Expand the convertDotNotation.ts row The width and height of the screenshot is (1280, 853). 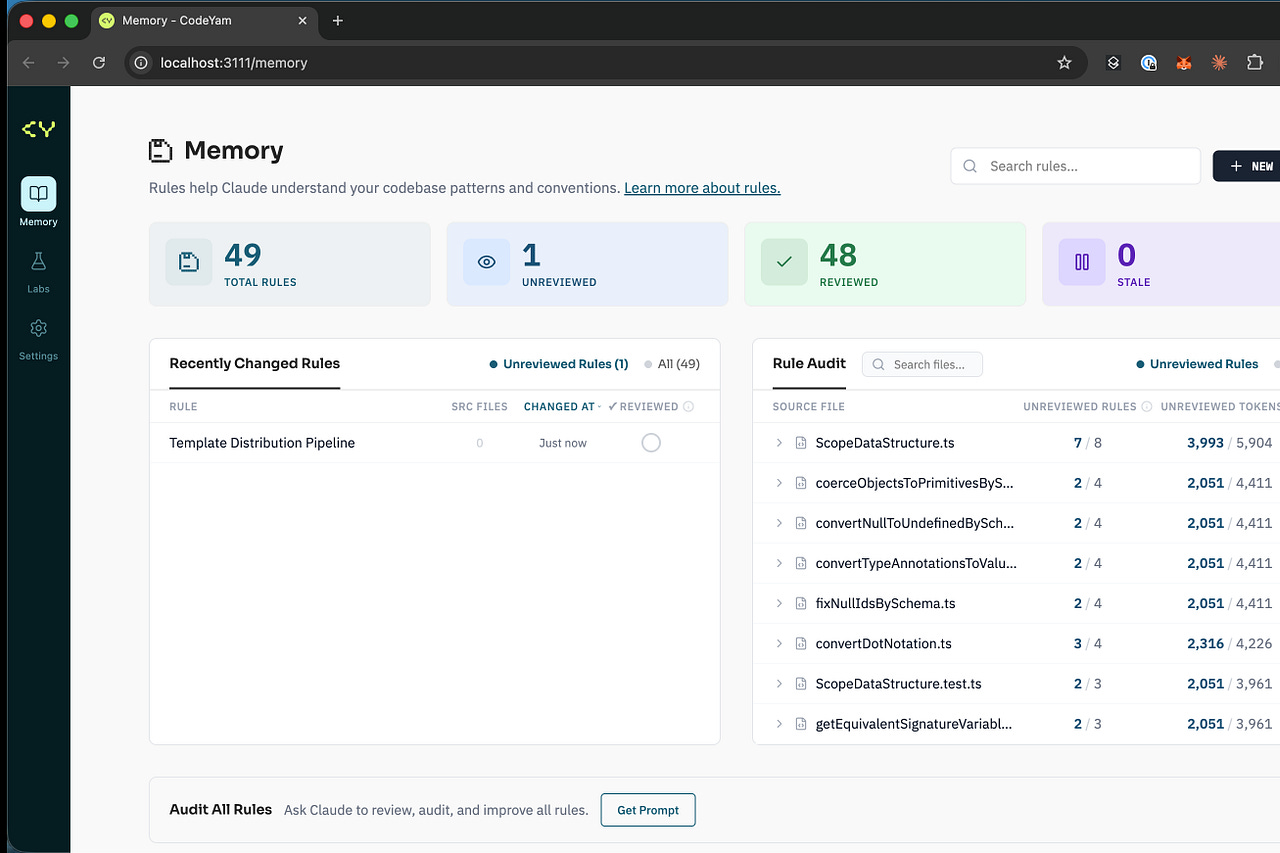[779, 644]
